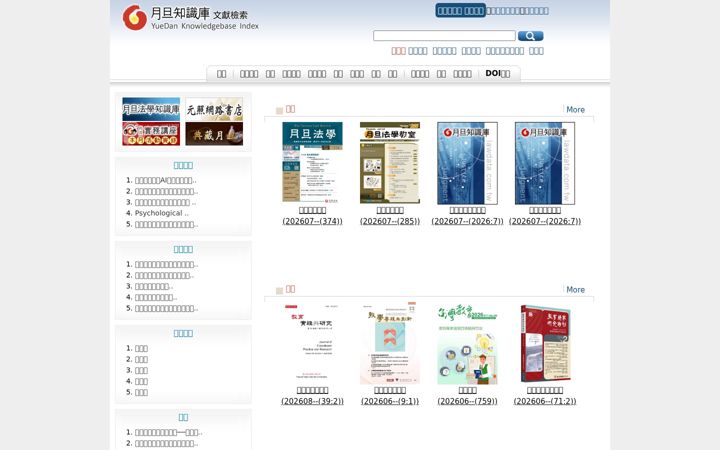The height and width of the screenshot is (450, 720).
Task: Open the 月旦法學教室 journal cover thumbnail
Action: pyautogui.click(x=390, y=163)
